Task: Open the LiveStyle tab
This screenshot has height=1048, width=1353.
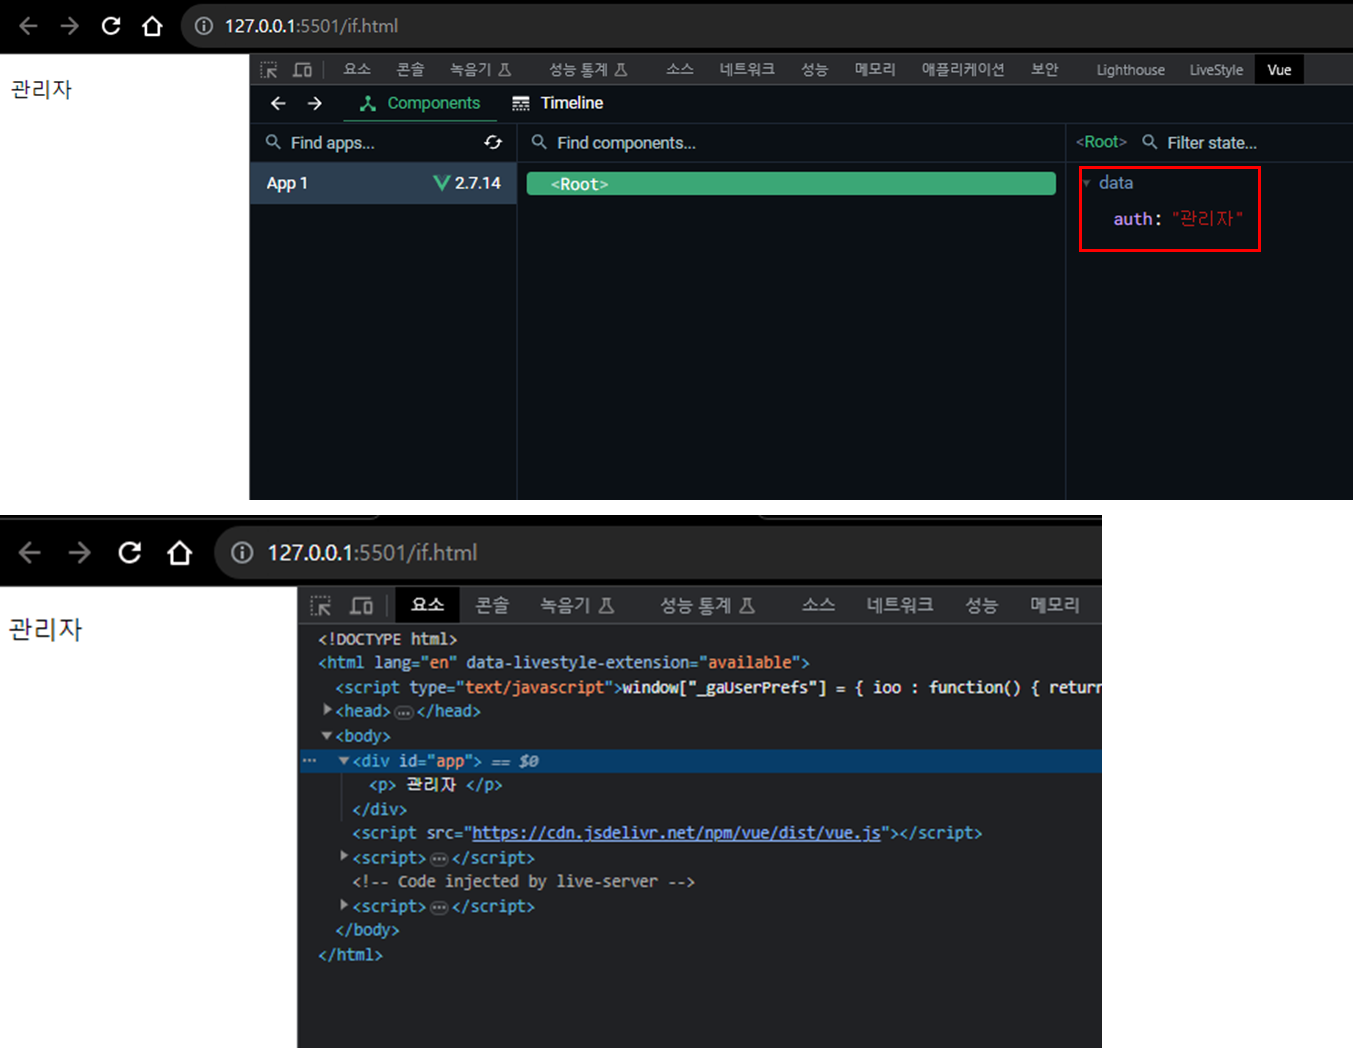Action: pos(1216,70)
